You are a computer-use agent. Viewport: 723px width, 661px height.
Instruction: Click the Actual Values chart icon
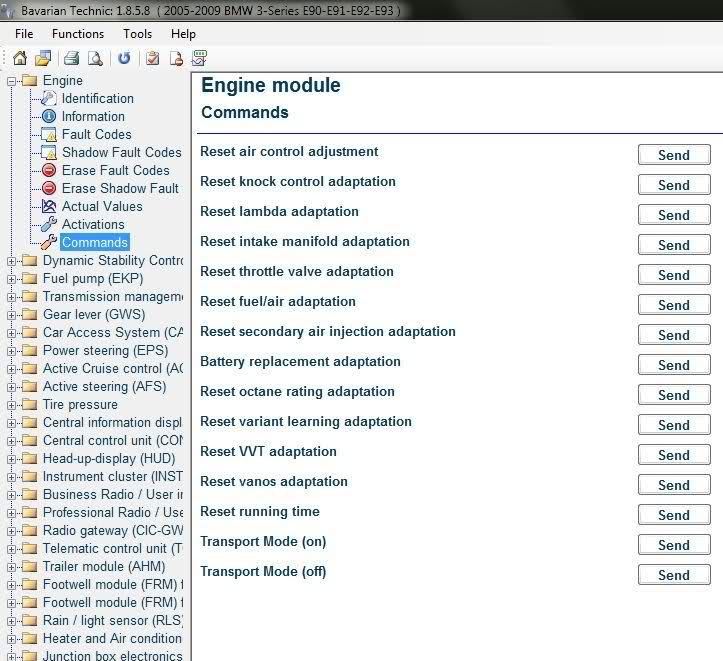[49, 206]
